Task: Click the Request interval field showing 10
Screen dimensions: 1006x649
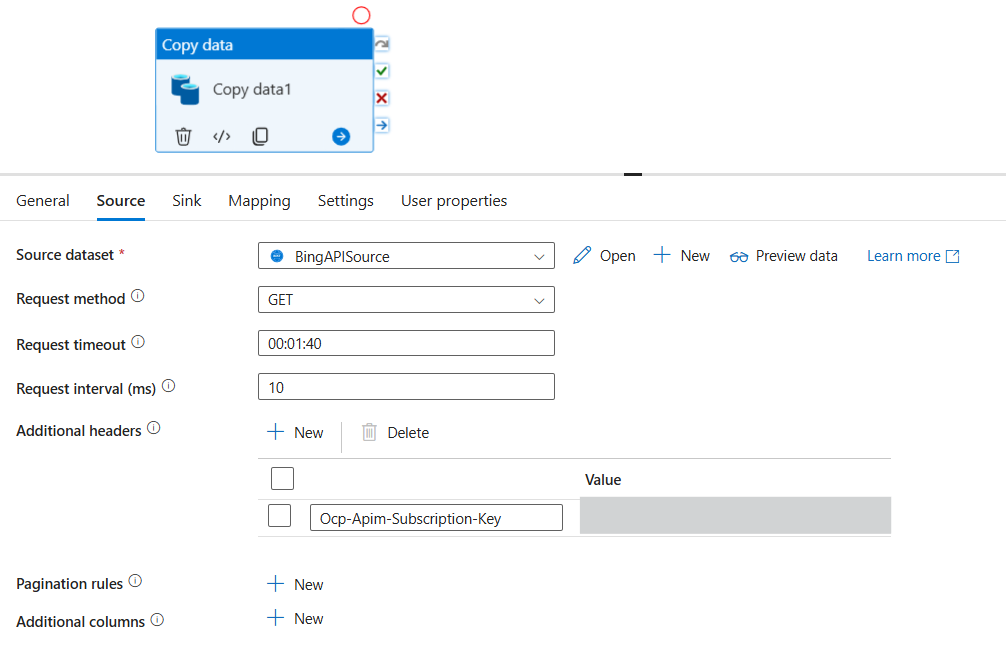Action: tap(406, 387)
